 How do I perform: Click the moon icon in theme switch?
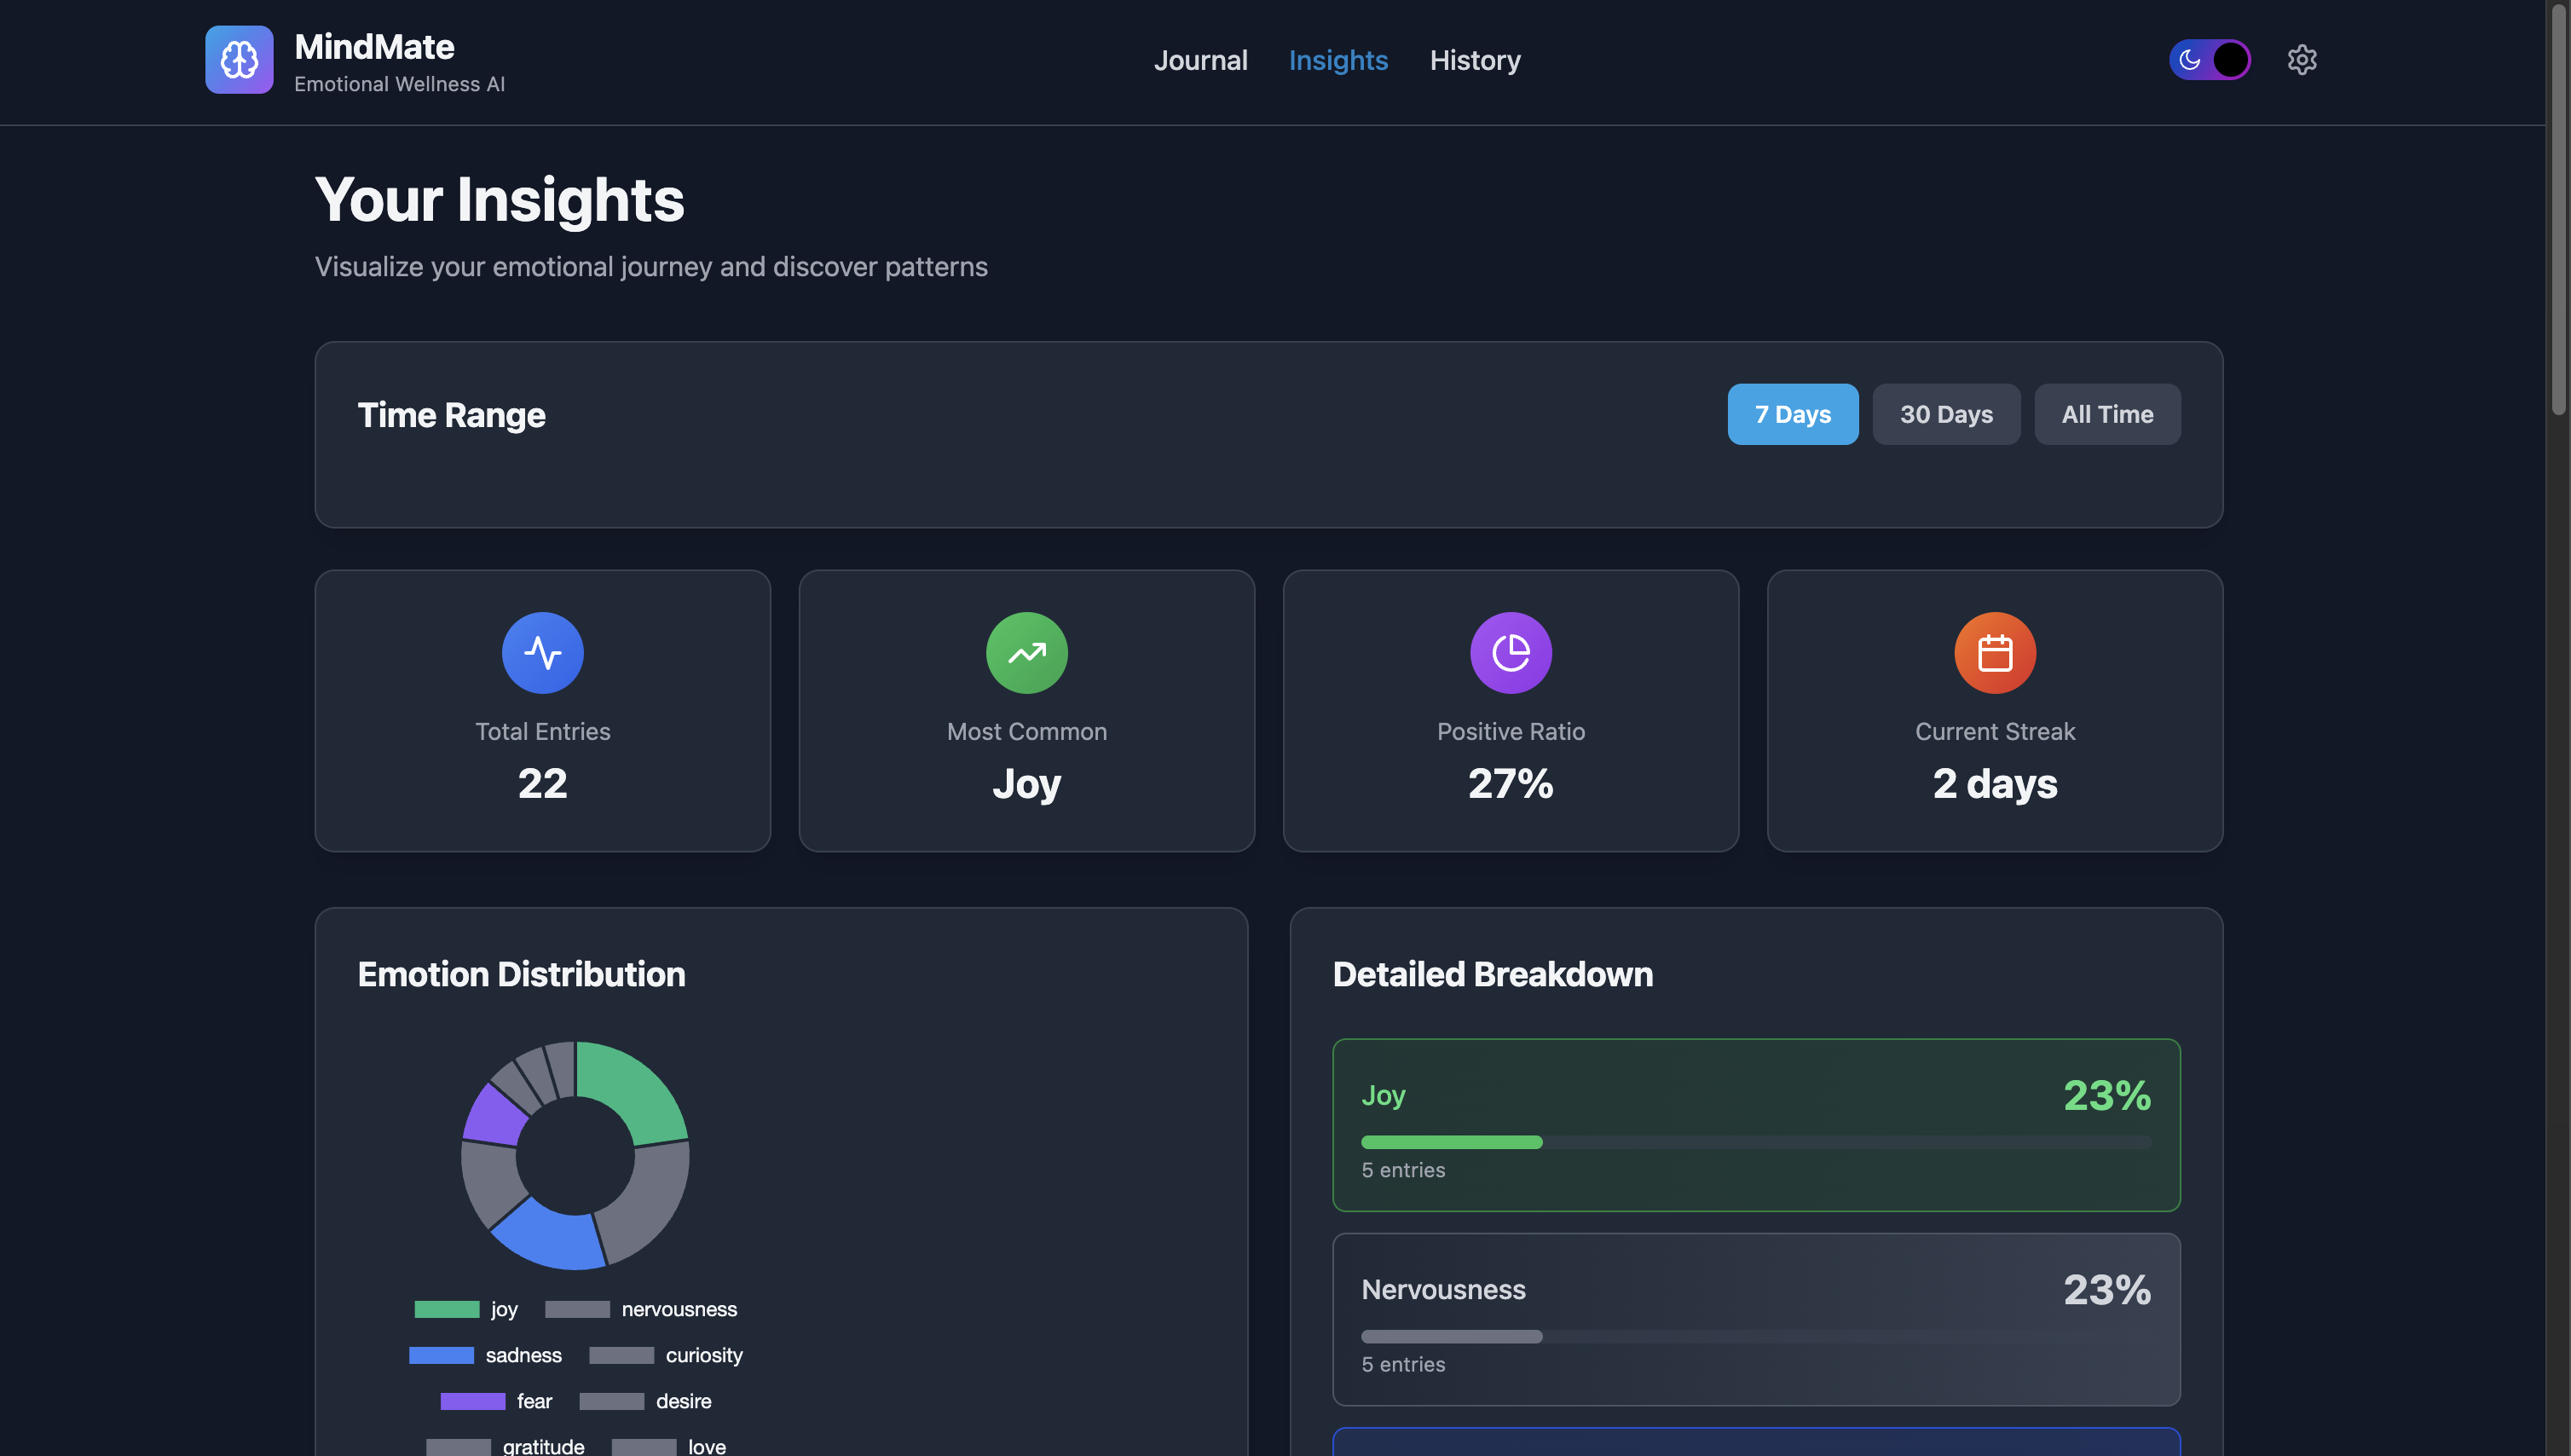2189,60
